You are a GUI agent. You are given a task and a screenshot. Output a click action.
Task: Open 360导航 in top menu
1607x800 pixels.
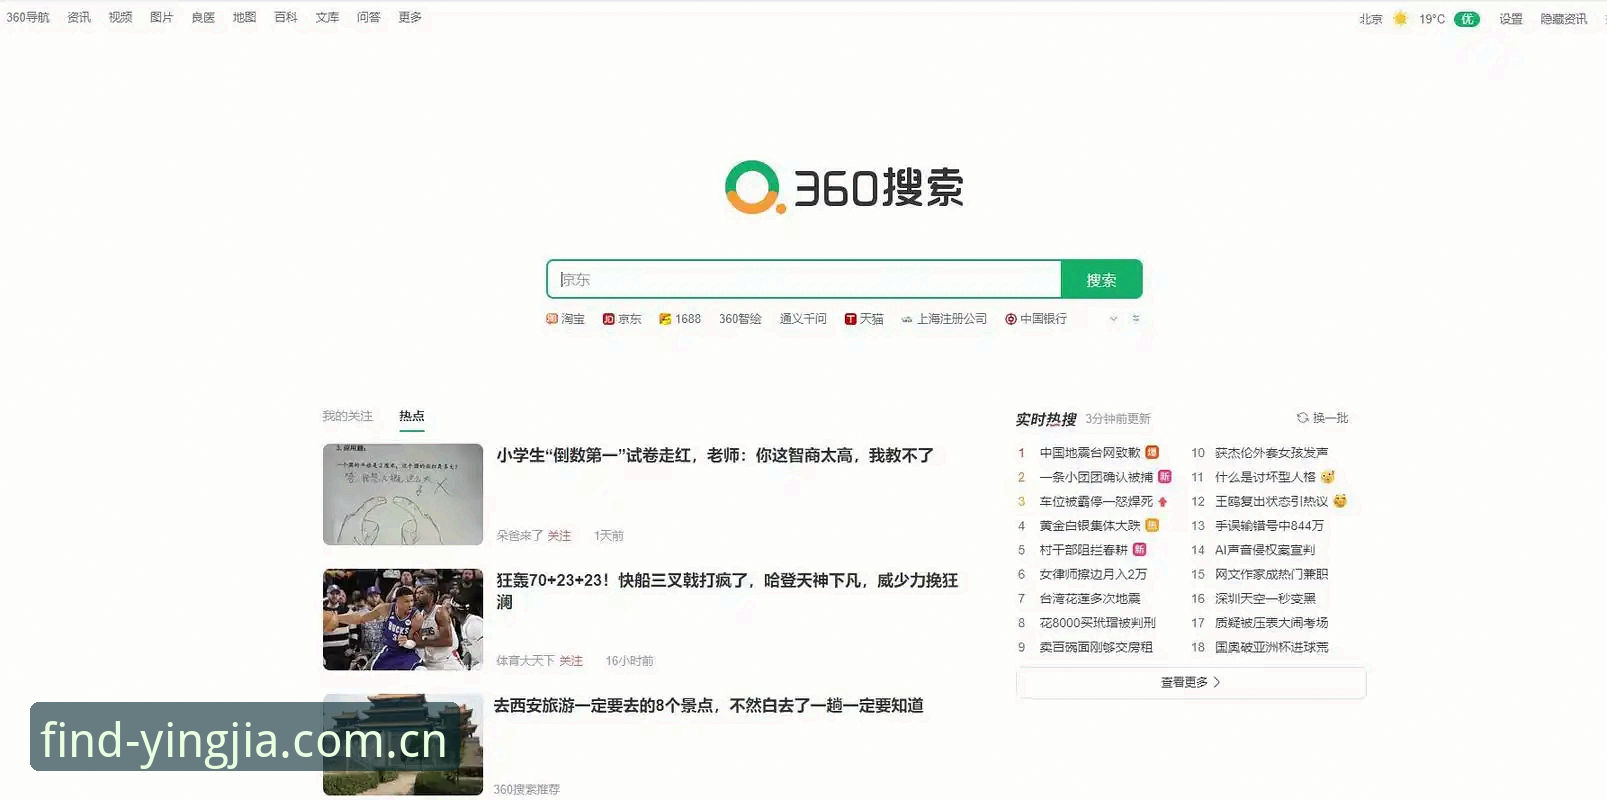coord(28,17)
